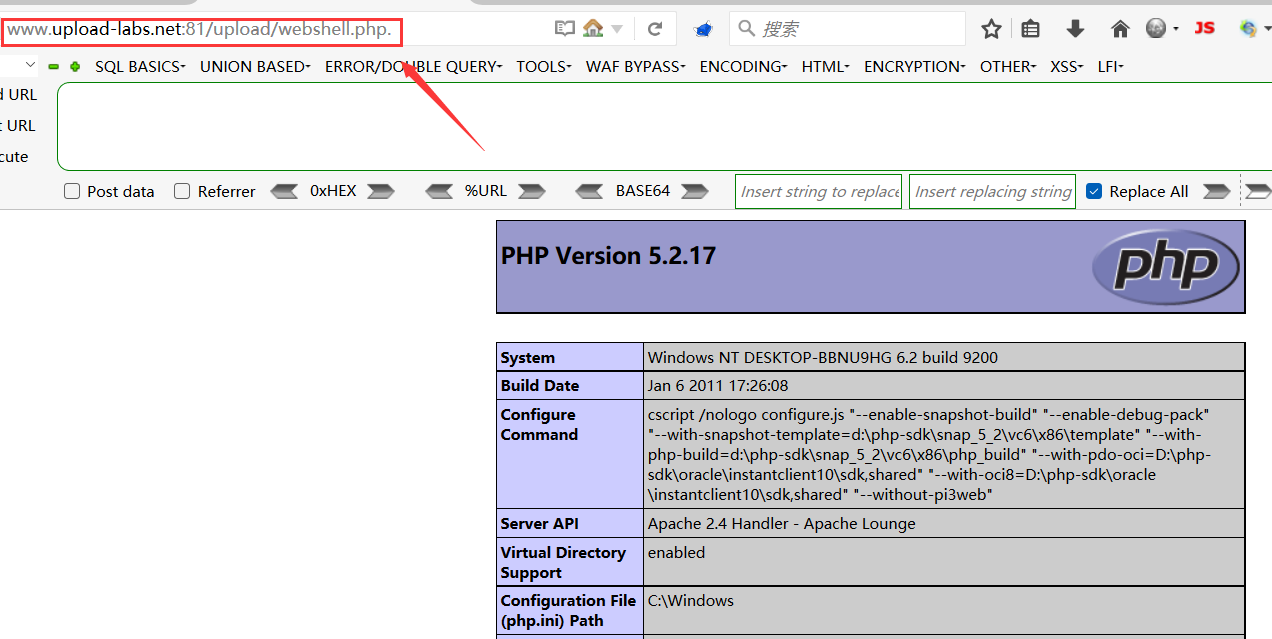Click the System row label
This screenshot has height=639, width=1272.
click(528, 357)
